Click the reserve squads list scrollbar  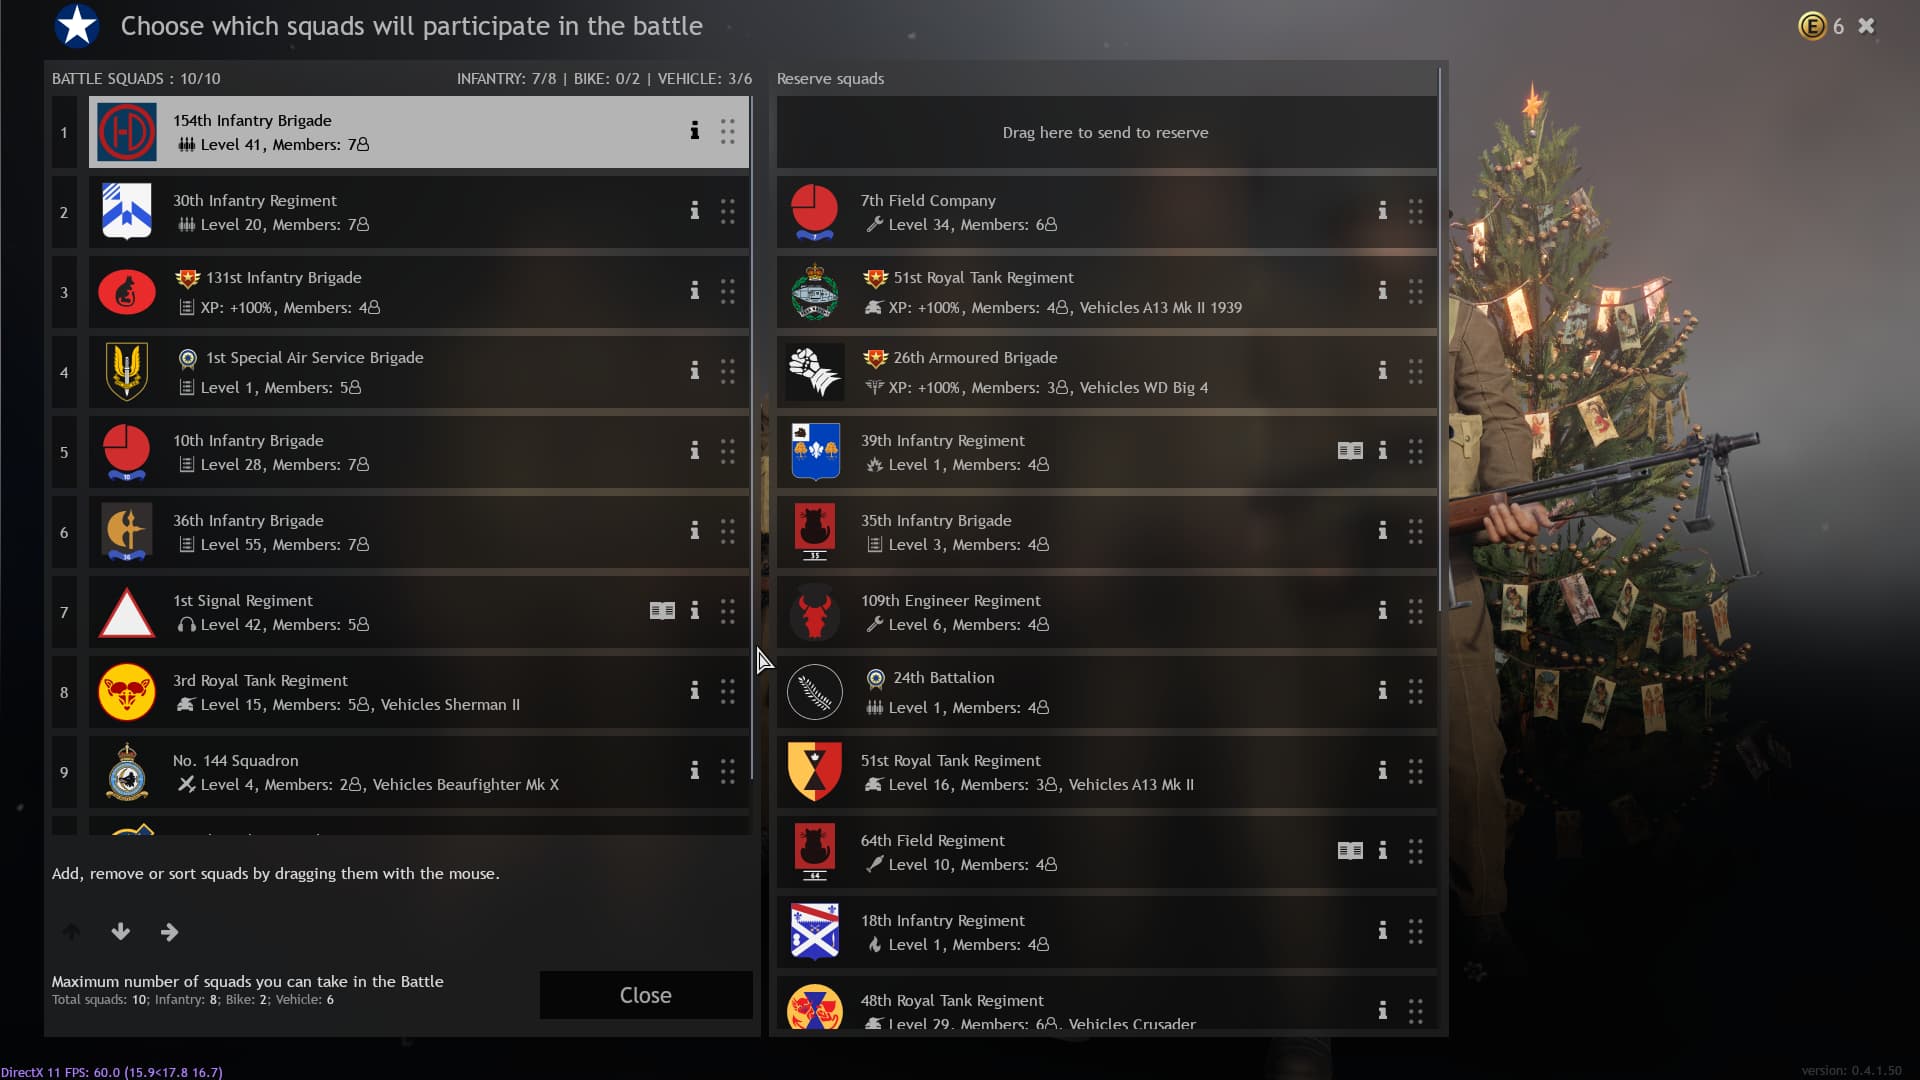click(1440, 340)
